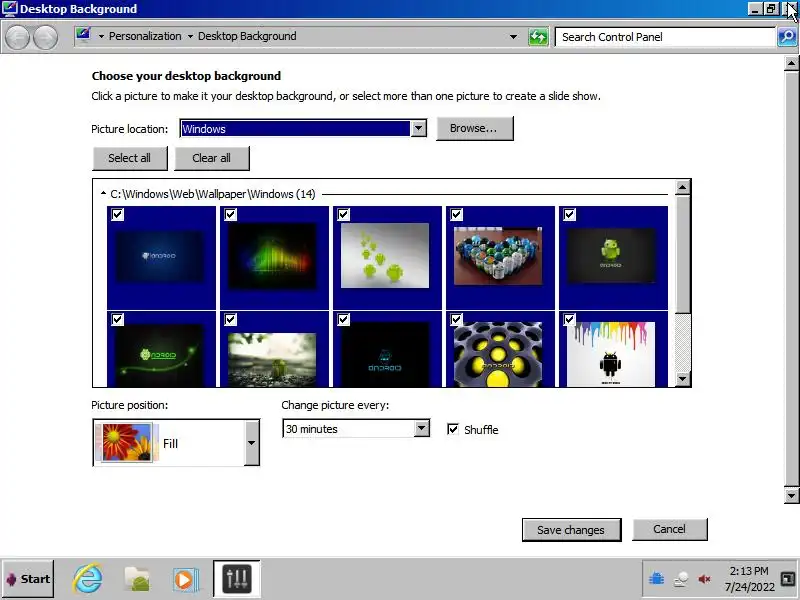Click the muted speaker tray icon

(705, 579)
